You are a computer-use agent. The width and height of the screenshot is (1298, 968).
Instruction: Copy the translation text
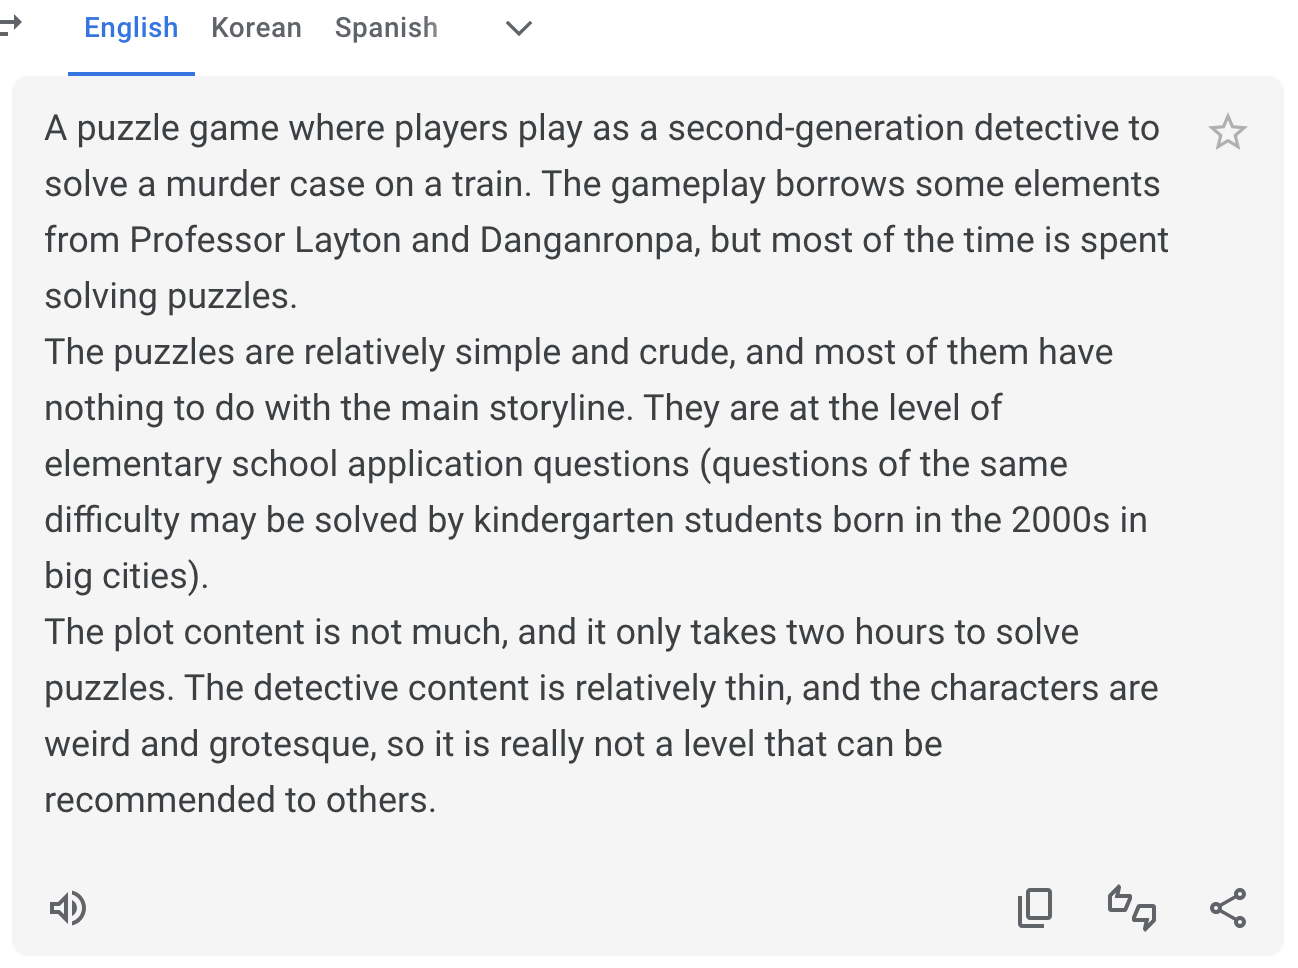coord(1035,908)
